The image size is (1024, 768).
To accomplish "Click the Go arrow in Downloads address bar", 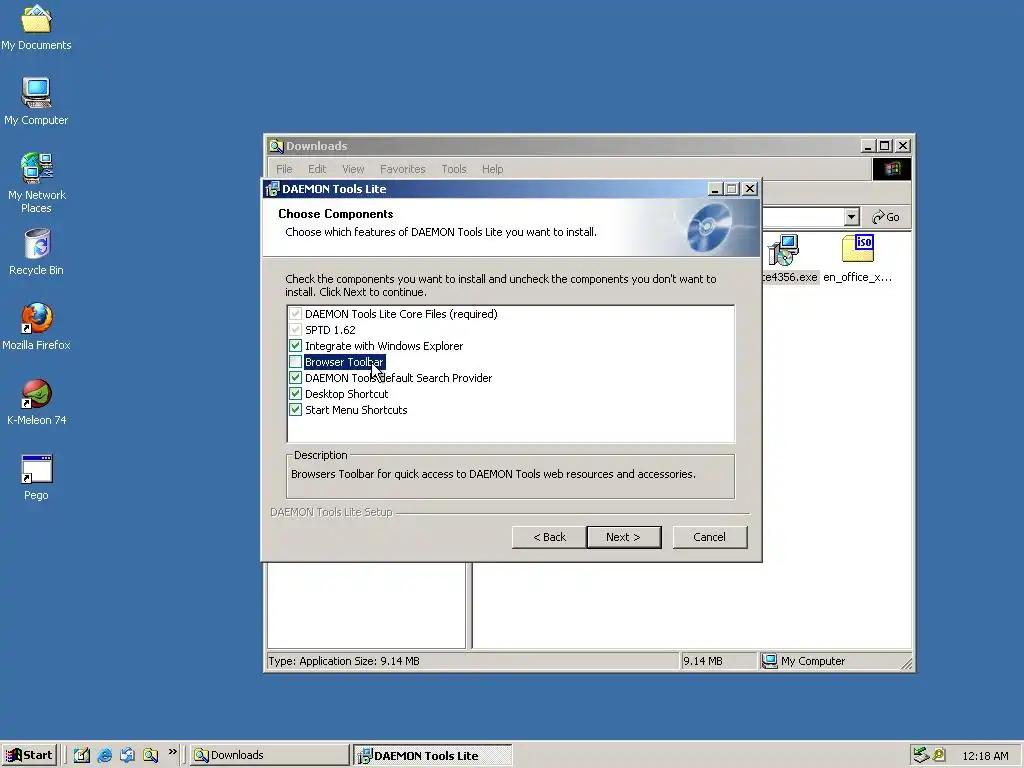I will click(x=886, y=217).
